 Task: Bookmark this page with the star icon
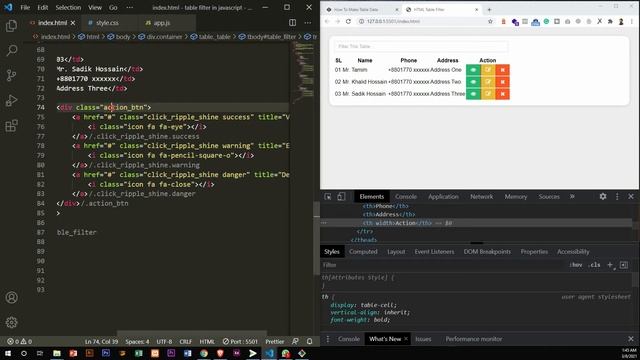pos(490,21)
